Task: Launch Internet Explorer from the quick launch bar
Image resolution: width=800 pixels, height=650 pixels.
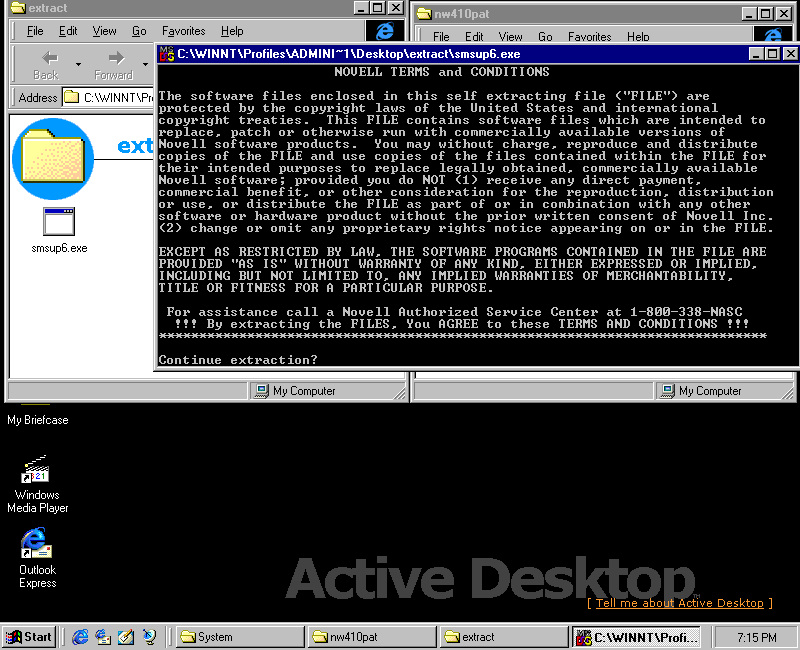Action: 80,637
